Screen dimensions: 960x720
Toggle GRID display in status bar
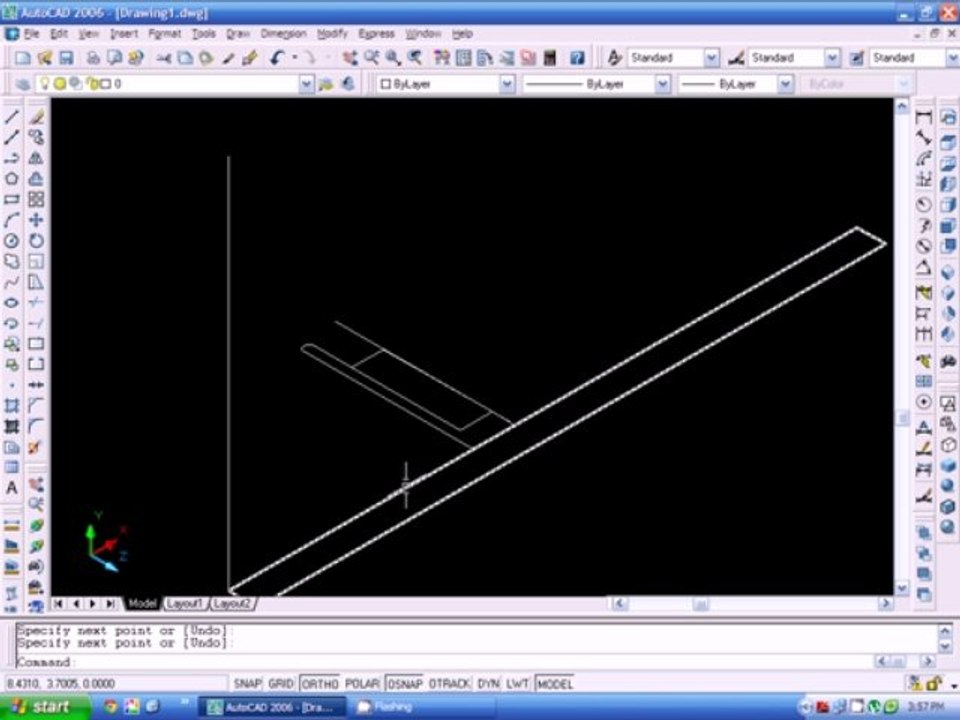click(x=281, y=683)
